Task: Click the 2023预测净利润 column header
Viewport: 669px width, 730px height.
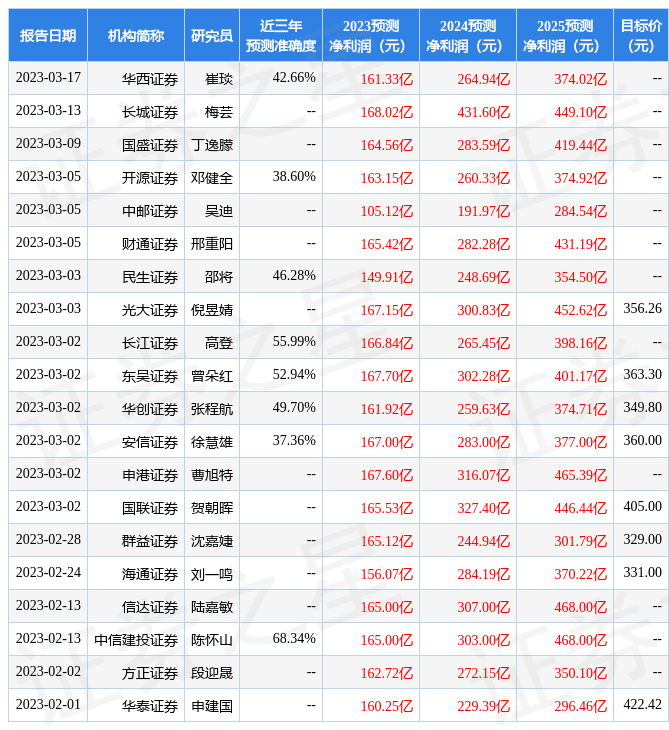Action: (x=370, y=36)
